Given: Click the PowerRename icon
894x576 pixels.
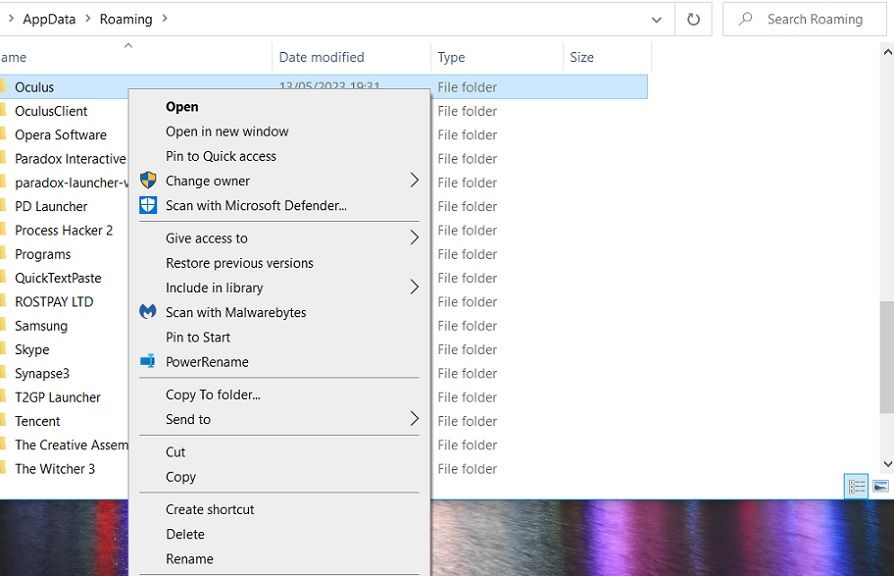Looking at the screenshot, I should (x=147, y=362).
